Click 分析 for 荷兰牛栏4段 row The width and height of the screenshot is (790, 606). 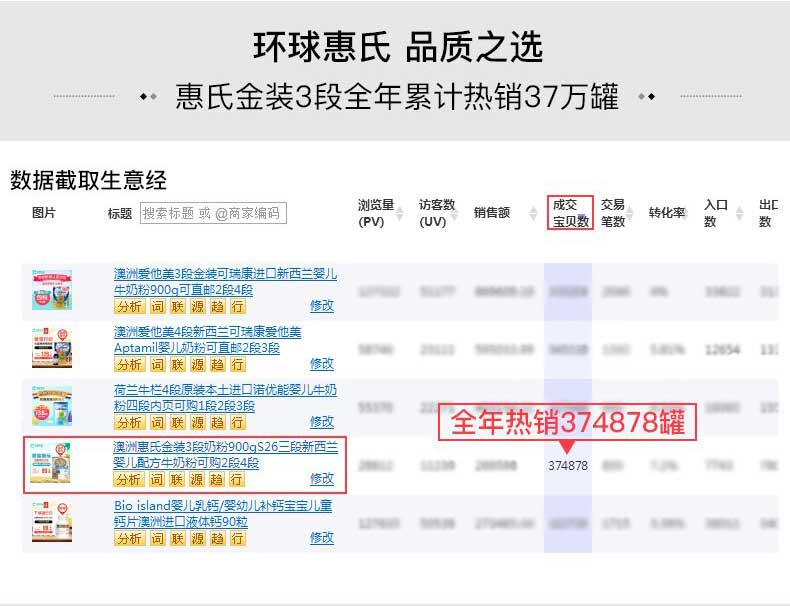(129, 422)
